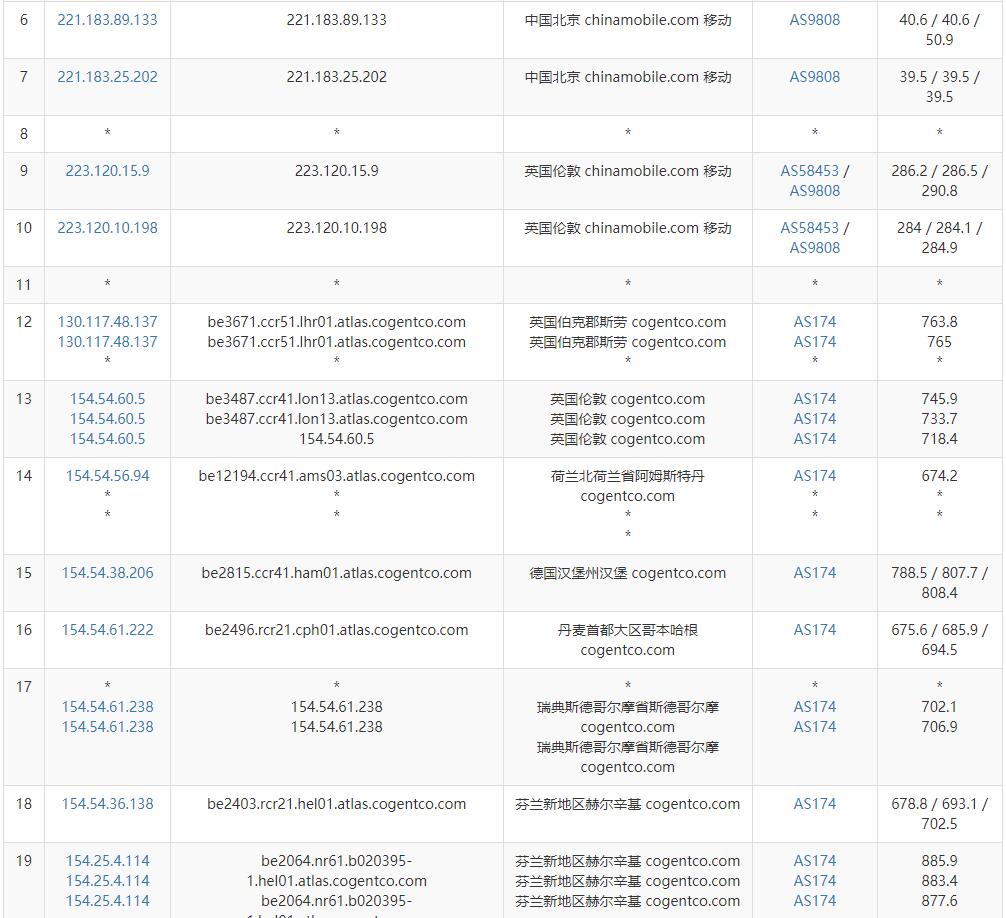This screenshot has height=918, width=1006.
Task: Click the first AS174 link in hop 12
Action: coord(814,322)
